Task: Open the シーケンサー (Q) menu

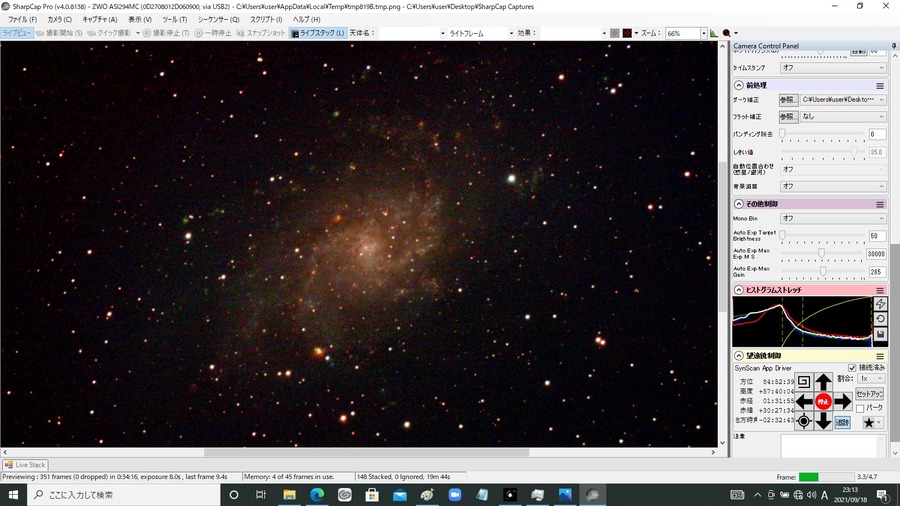Action: point(219,20)
